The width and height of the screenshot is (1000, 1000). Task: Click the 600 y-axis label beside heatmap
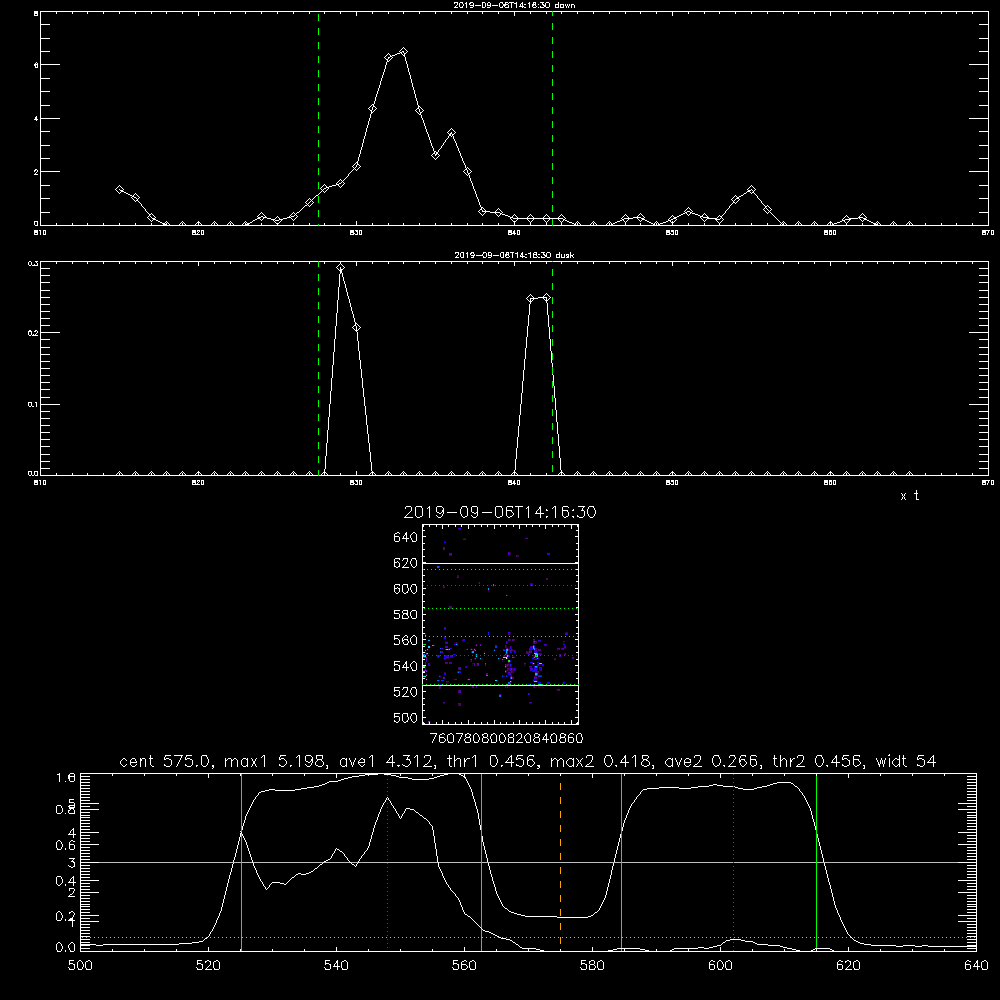pyautogui.click(x=405, y=589)
